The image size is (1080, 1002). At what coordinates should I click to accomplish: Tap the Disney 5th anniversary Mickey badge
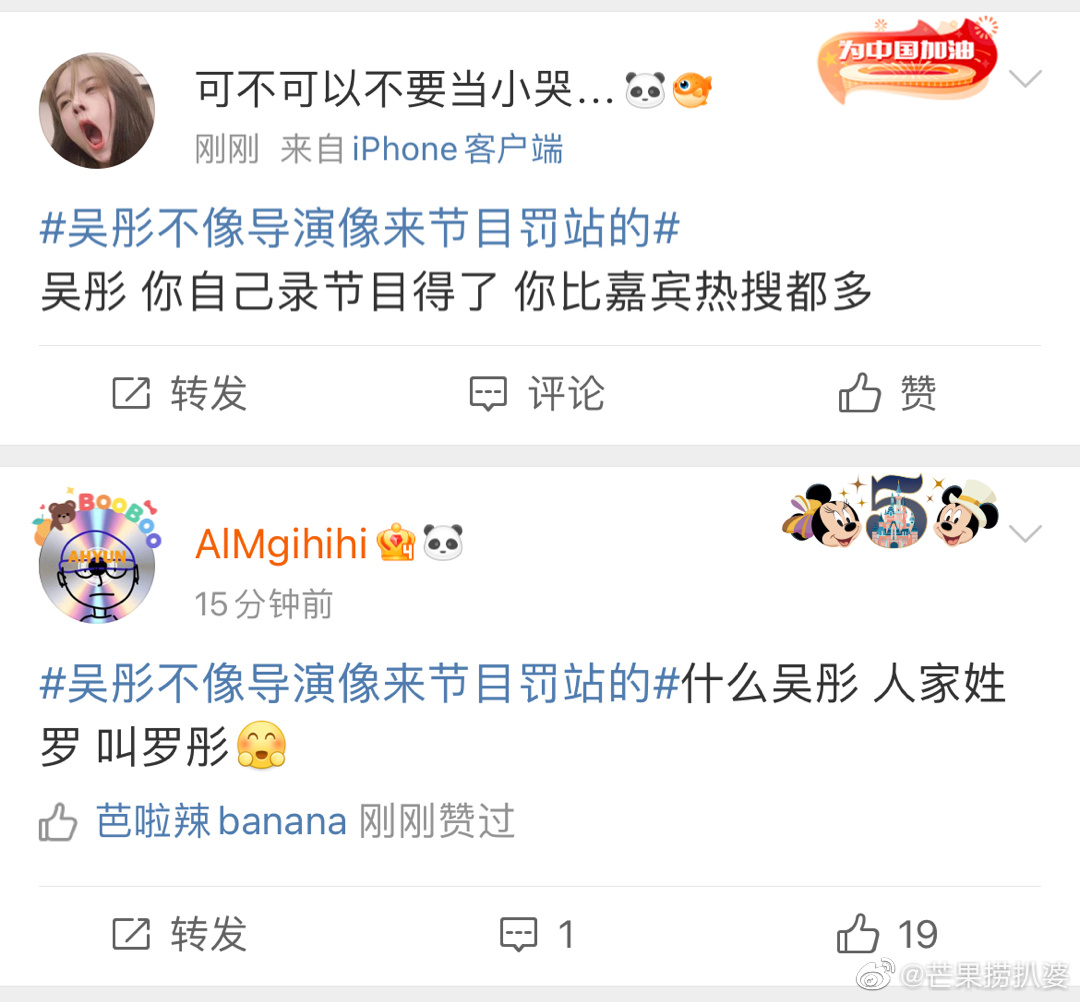coord(891,513)
